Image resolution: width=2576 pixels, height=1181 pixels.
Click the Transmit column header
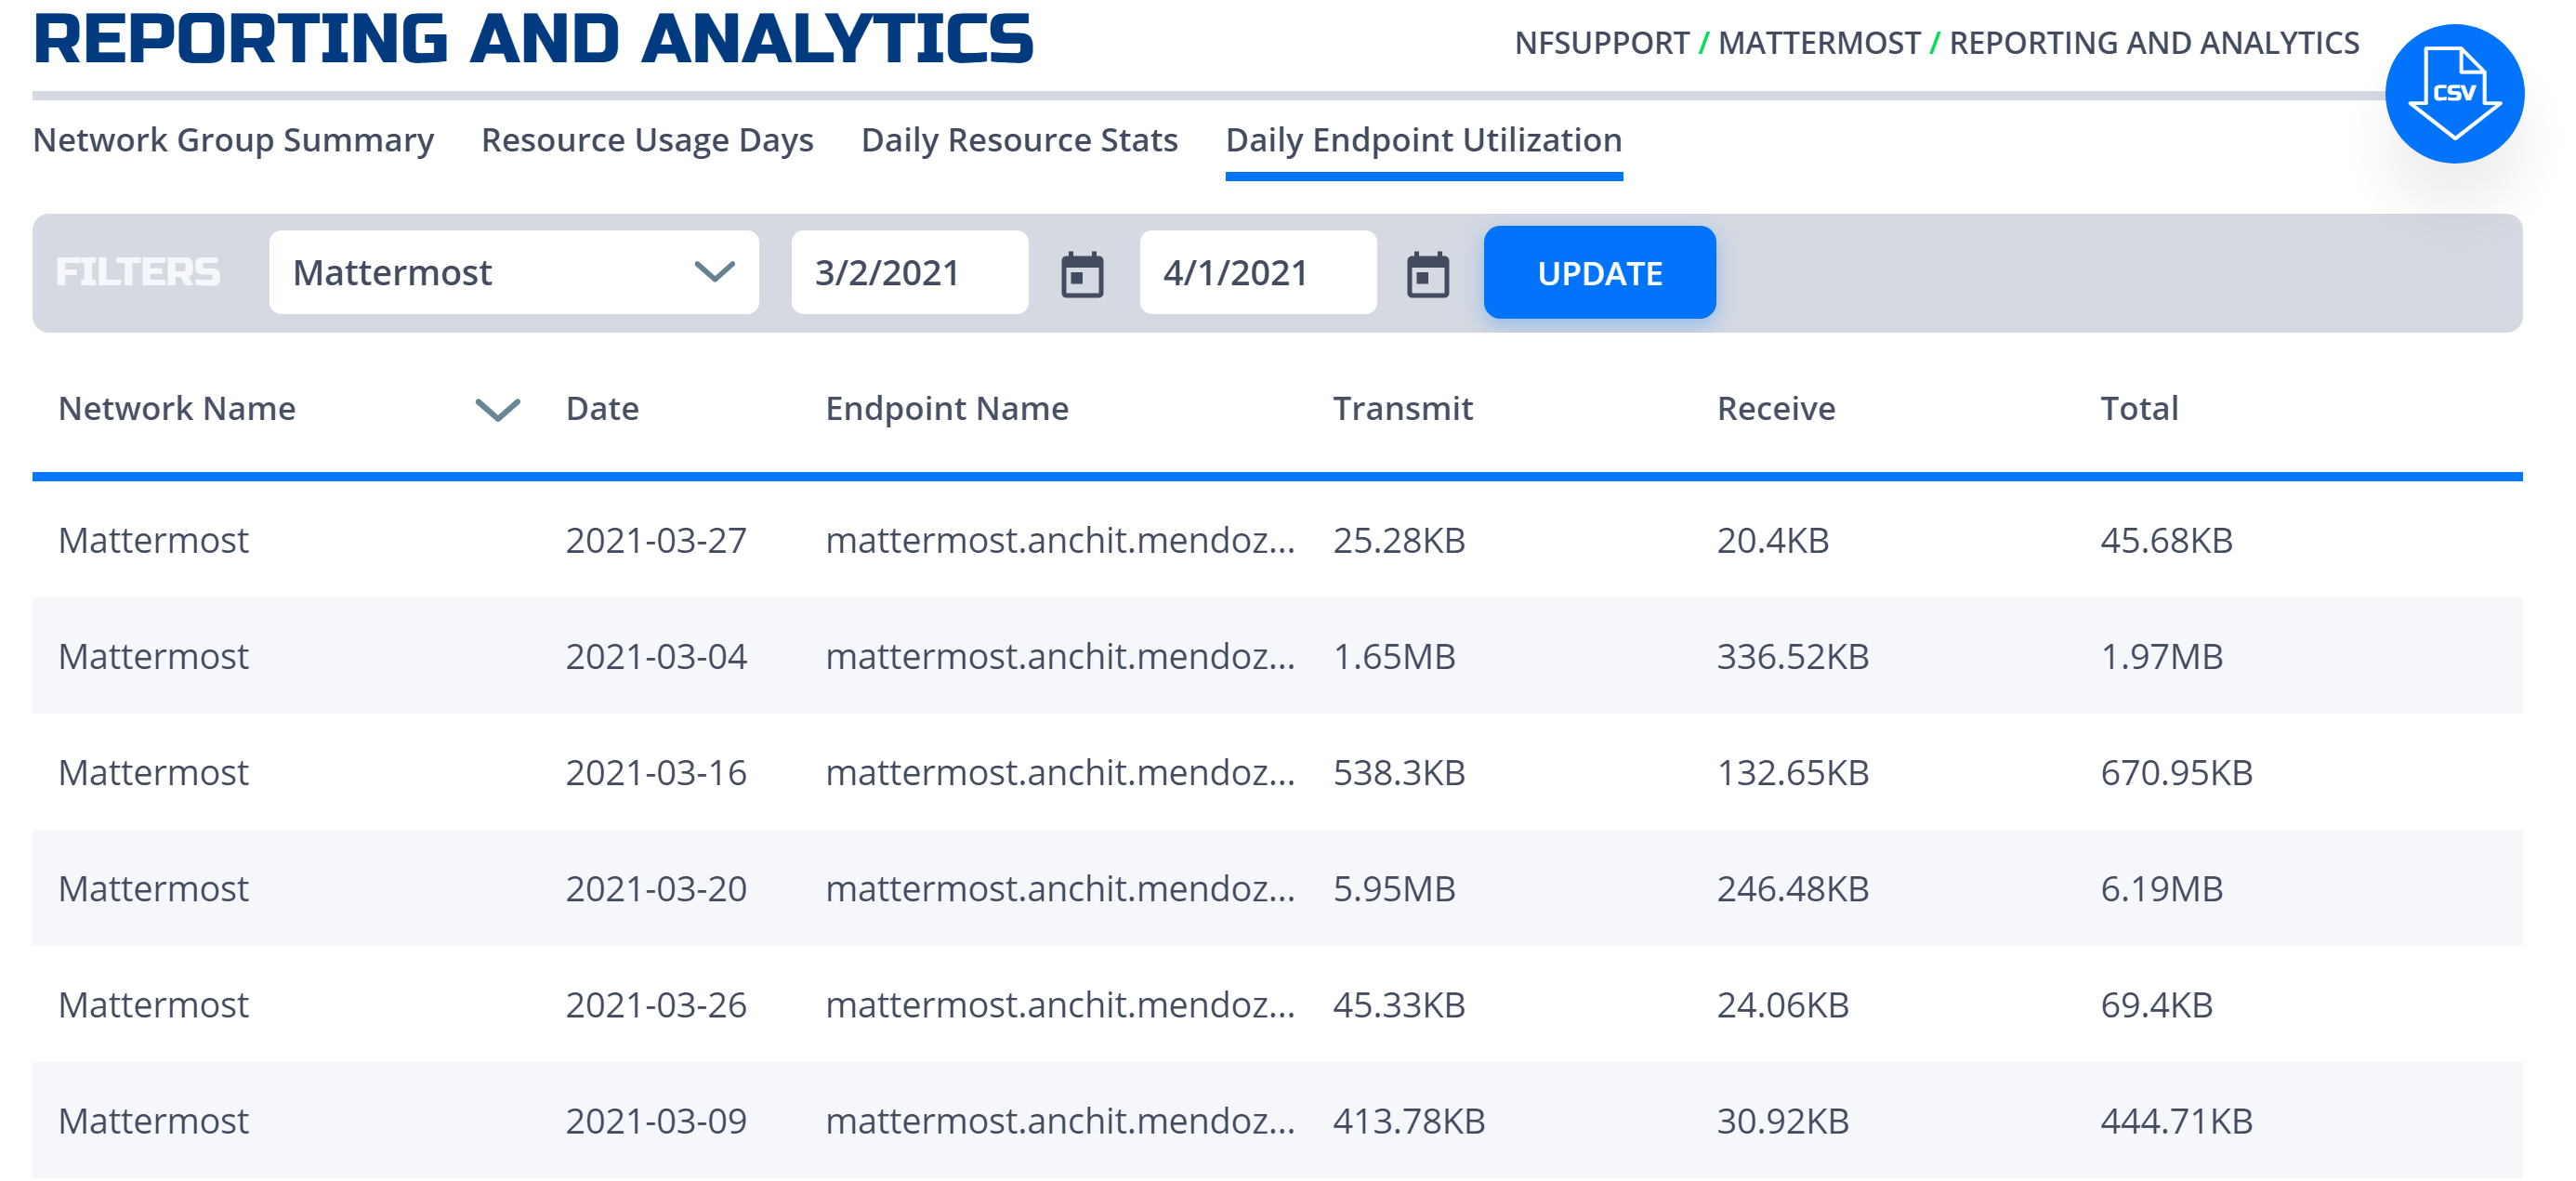1402,409
